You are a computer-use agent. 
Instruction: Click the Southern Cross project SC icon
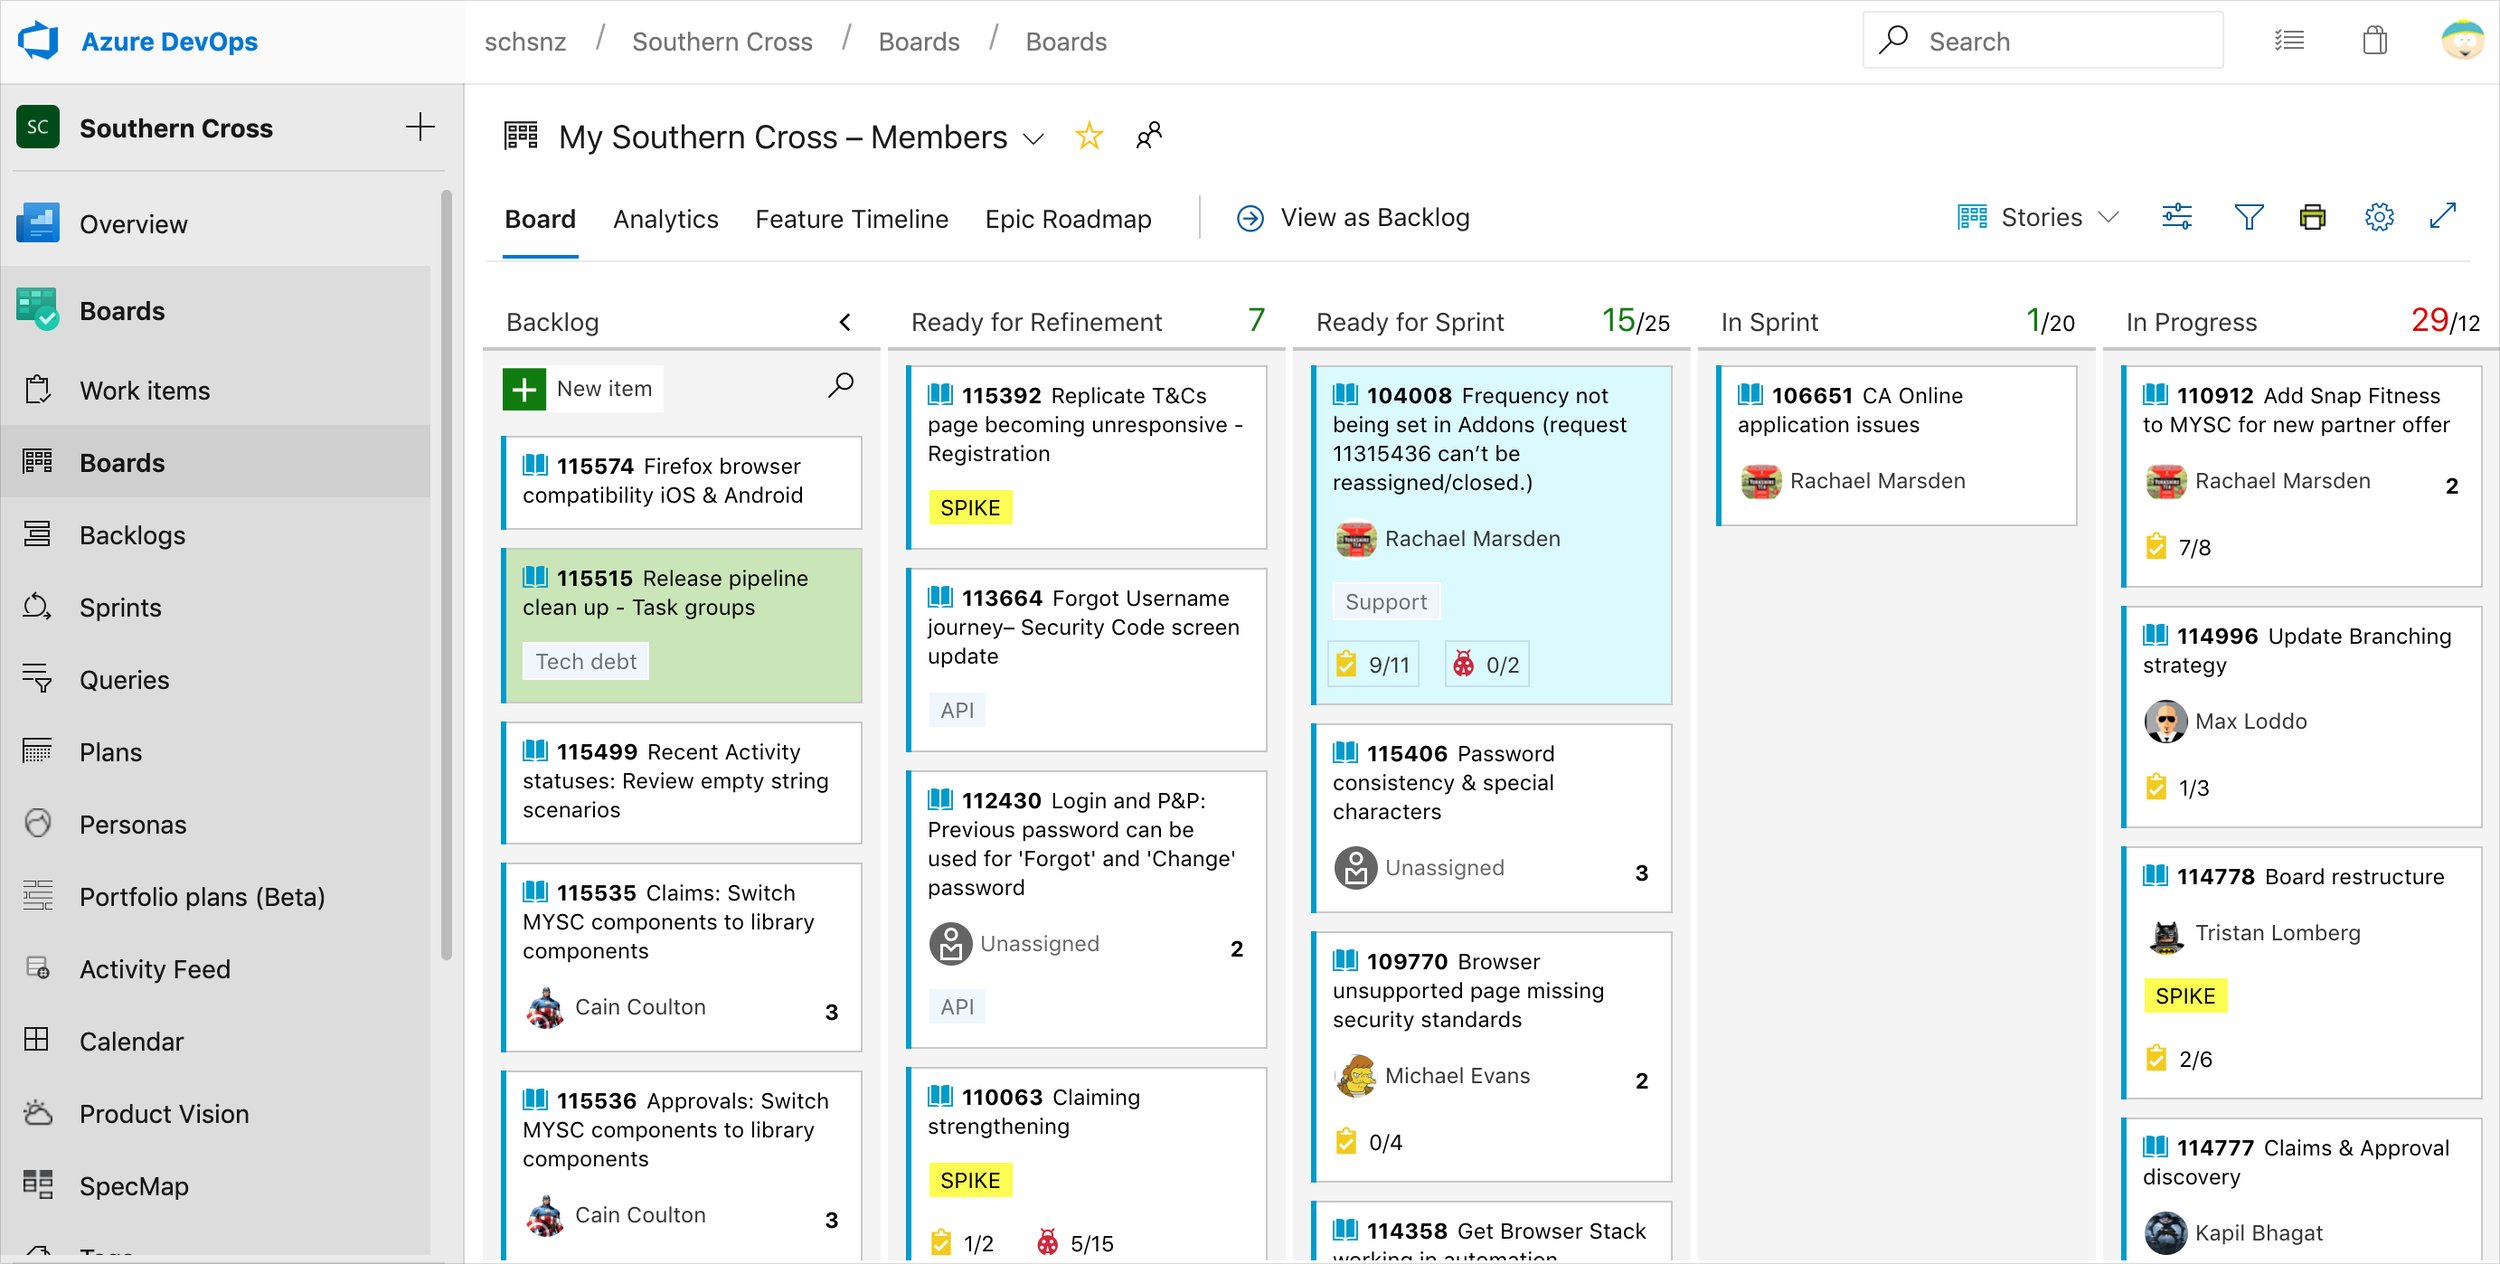click(38, 127)
